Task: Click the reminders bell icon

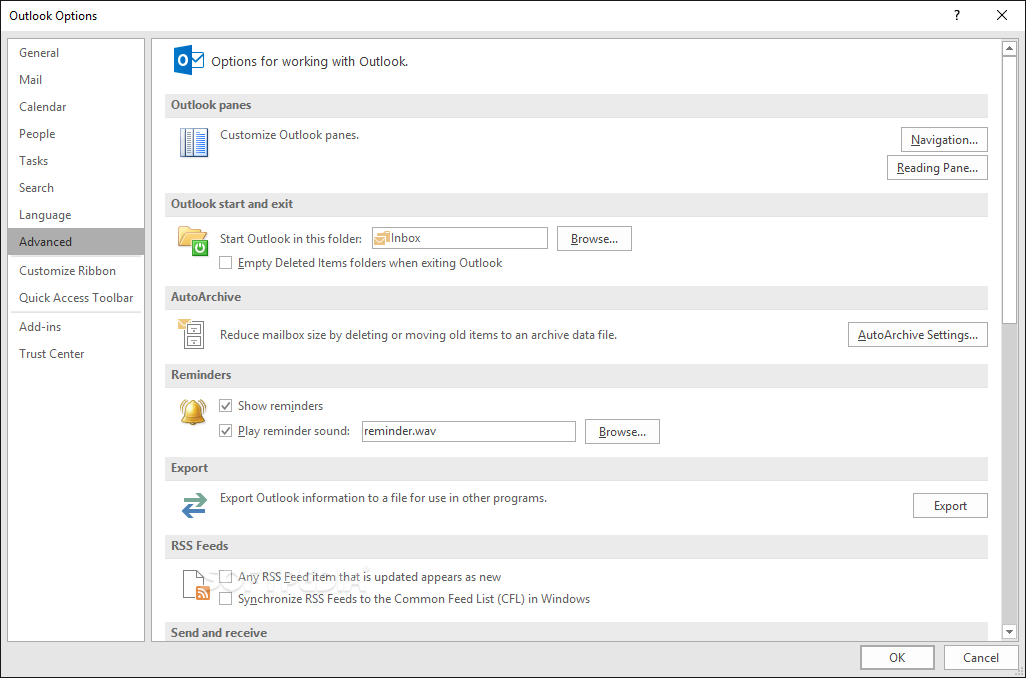Action: 193,411
